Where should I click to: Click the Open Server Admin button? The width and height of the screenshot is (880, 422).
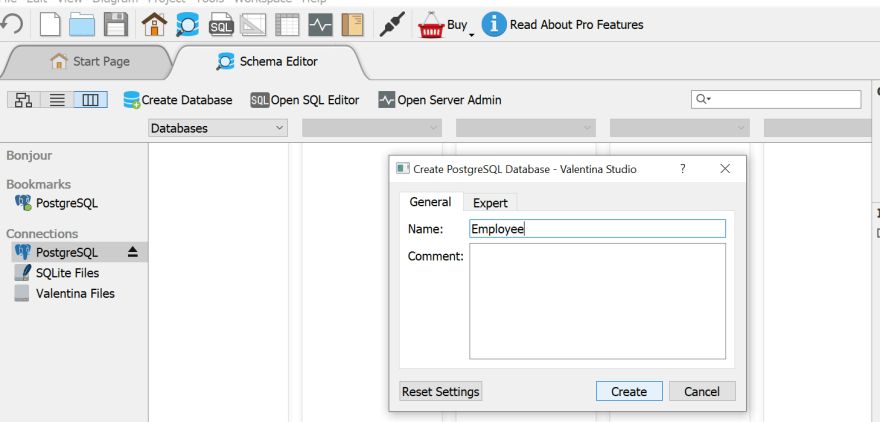click(440, 100)
